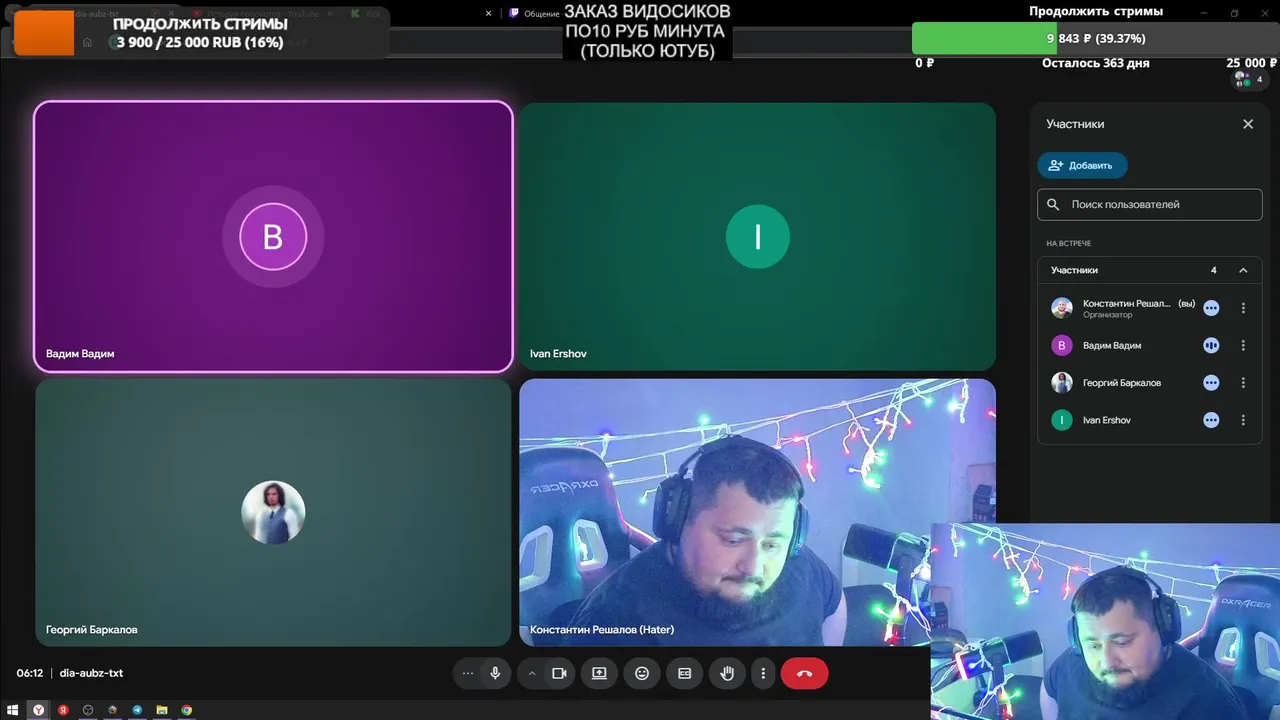Collapse the Участники list chevron
The width and height of the screenshot is (1280, 720).
tap(1243, 270)
